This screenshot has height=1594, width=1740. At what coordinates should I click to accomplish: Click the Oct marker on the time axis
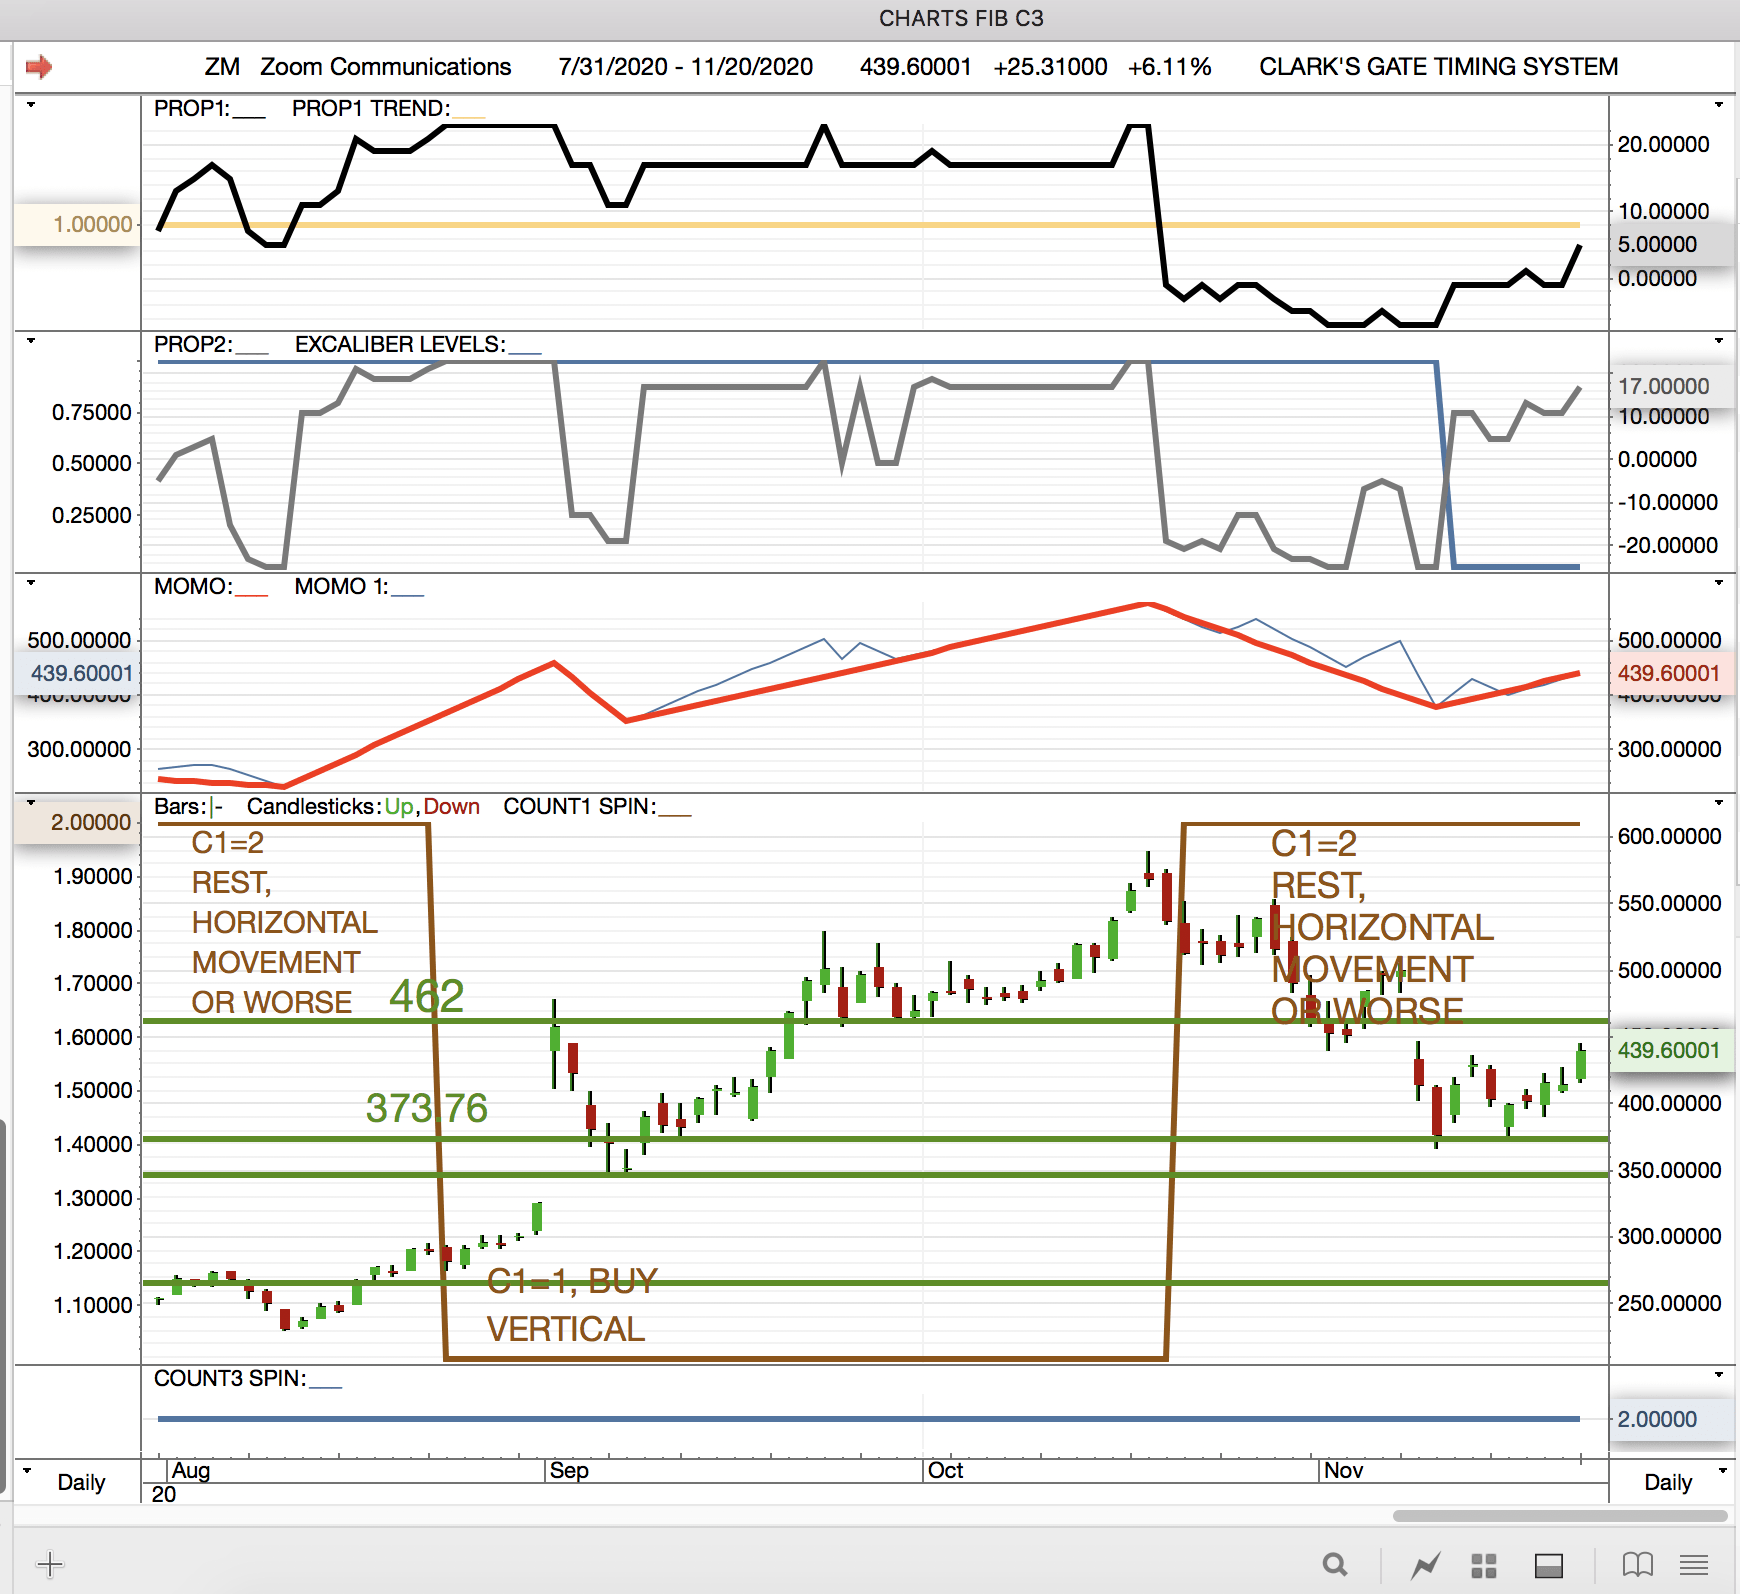click(x=945, y=1470)
